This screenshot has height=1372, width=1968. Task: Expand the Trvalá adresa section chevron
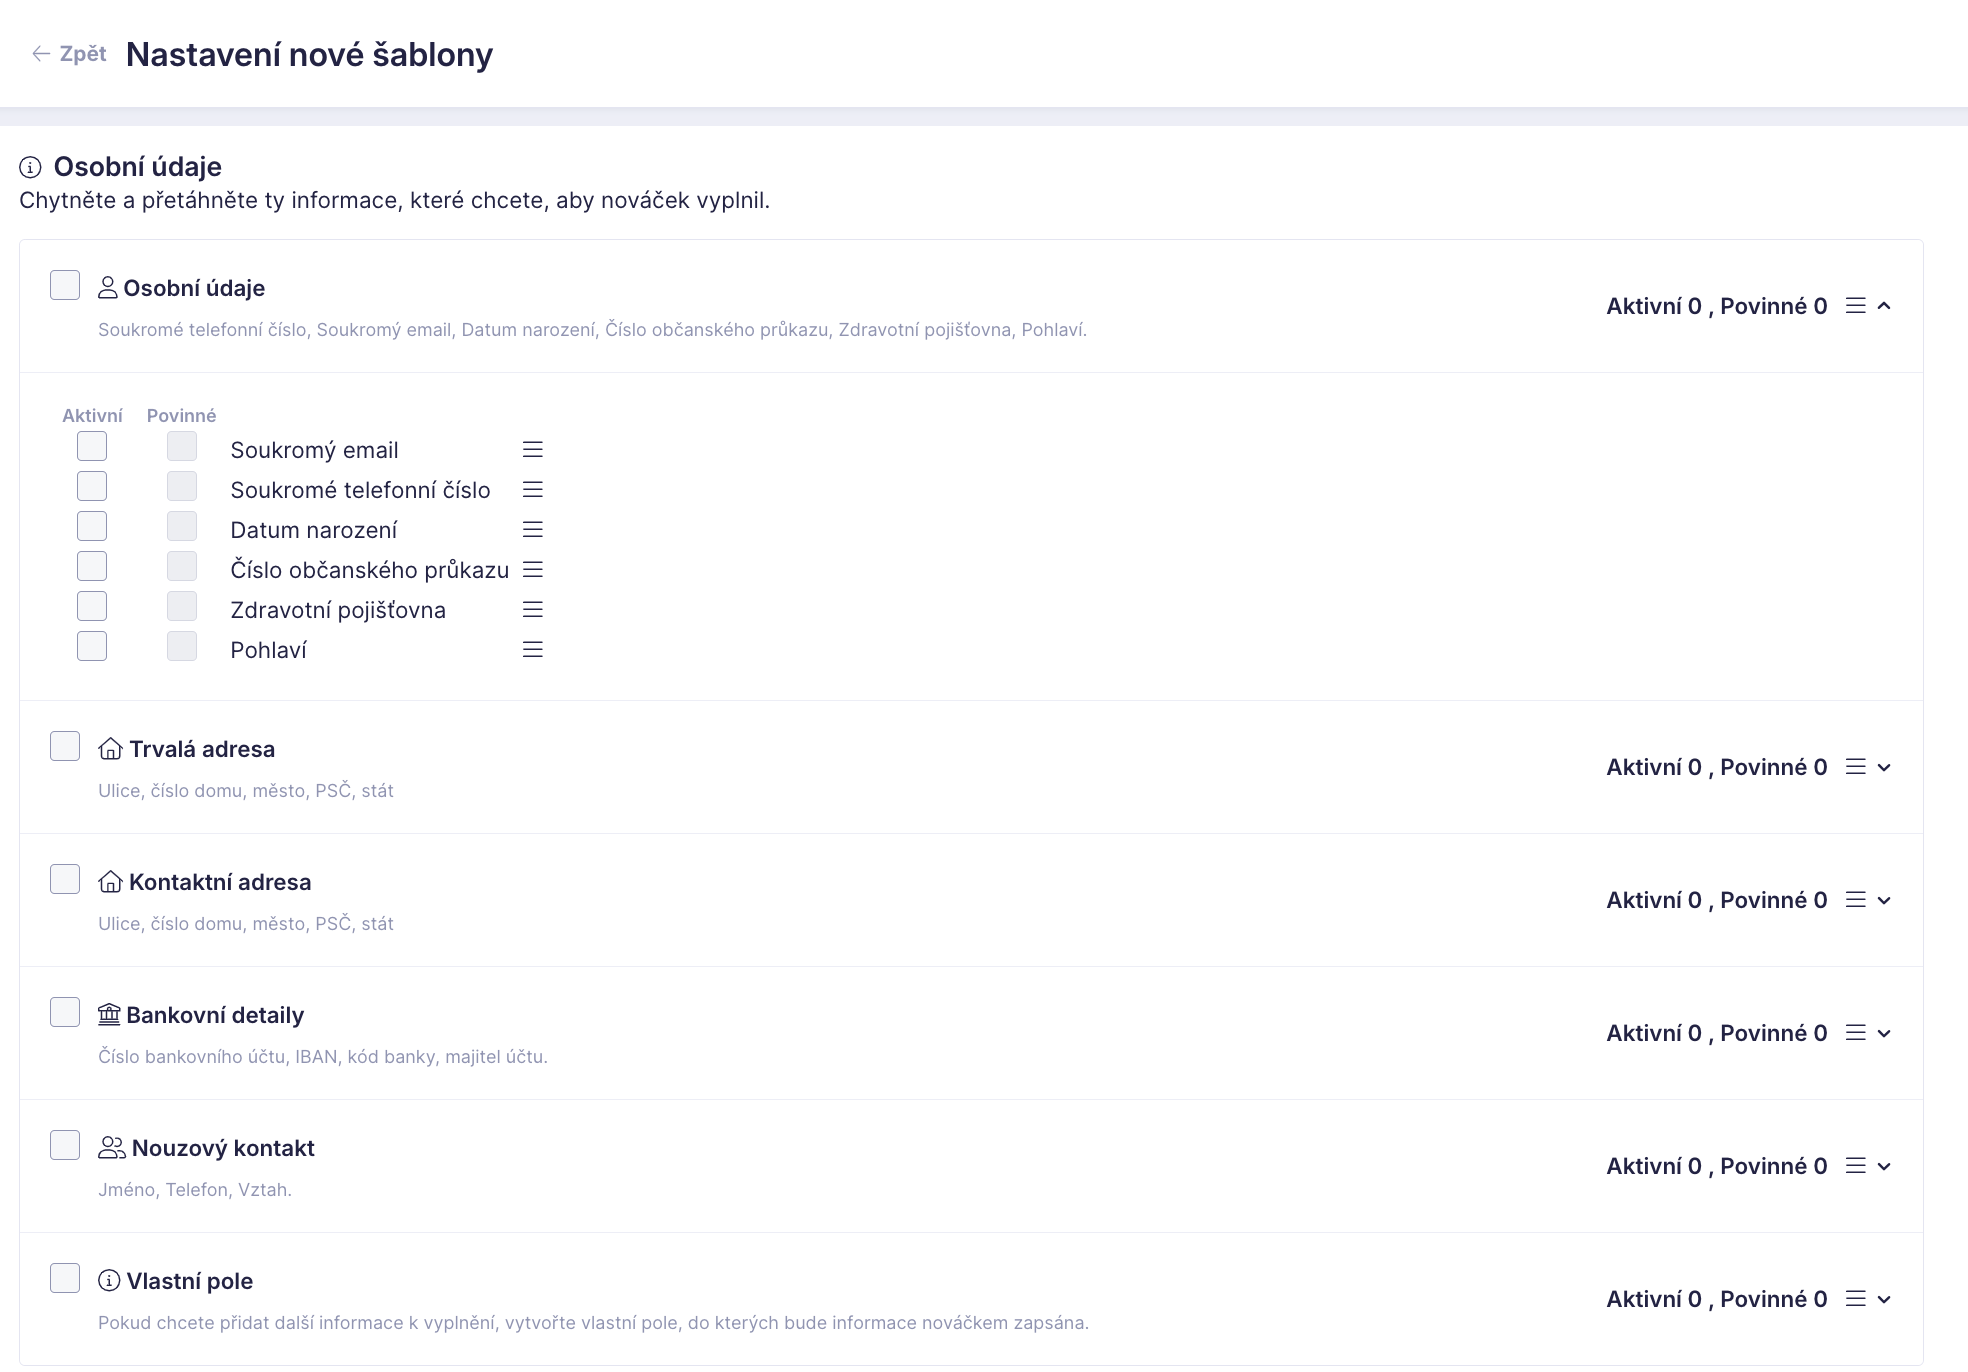pos(1885,767)
